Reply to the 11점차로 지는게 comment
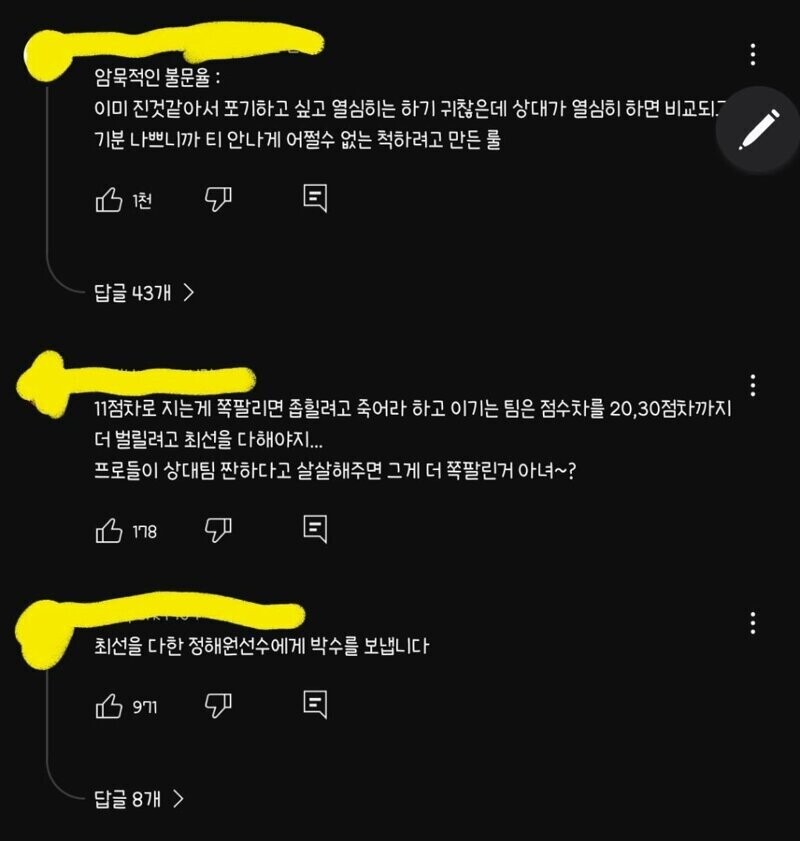The height and width of the screenshot is (841, 800). pyautogui.click(x=315, y=529)
